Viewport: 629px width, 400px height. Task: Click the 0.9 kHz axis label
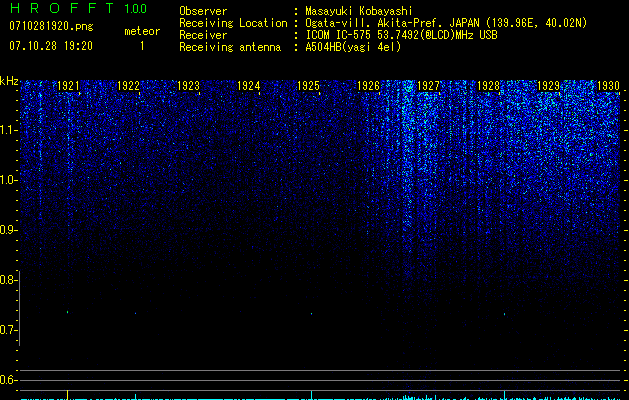[x=7, y=230]
